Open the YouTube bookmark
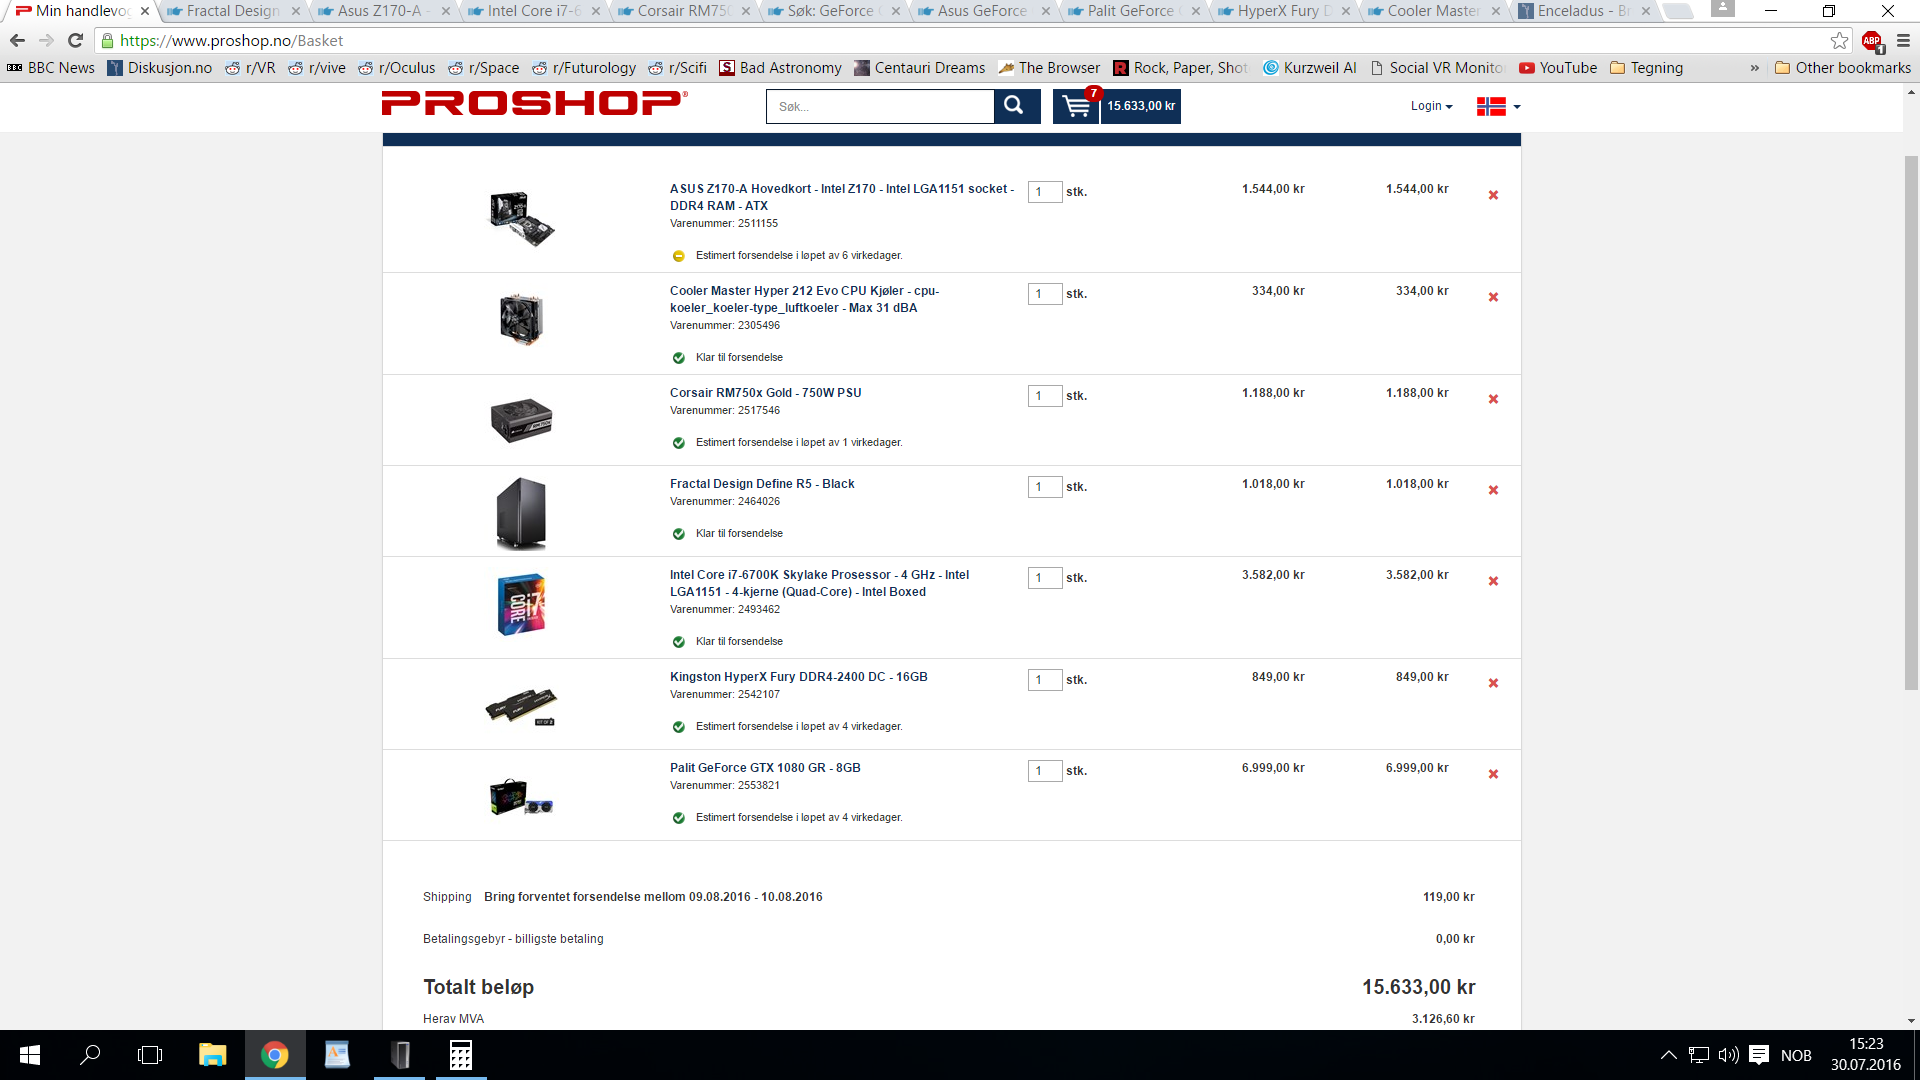Image resolution: width=1920 pixels, height=1080 pixels. (1557, 68)
